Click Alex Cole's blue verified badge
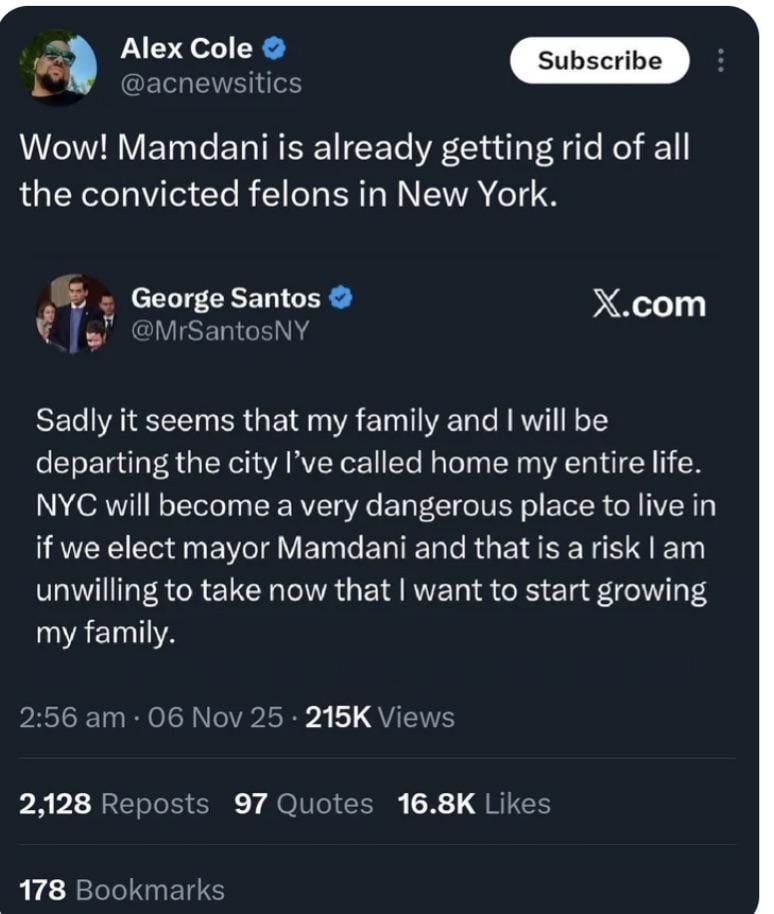The image size is (774, 914). pyautogui.click(x=276, y=47)
